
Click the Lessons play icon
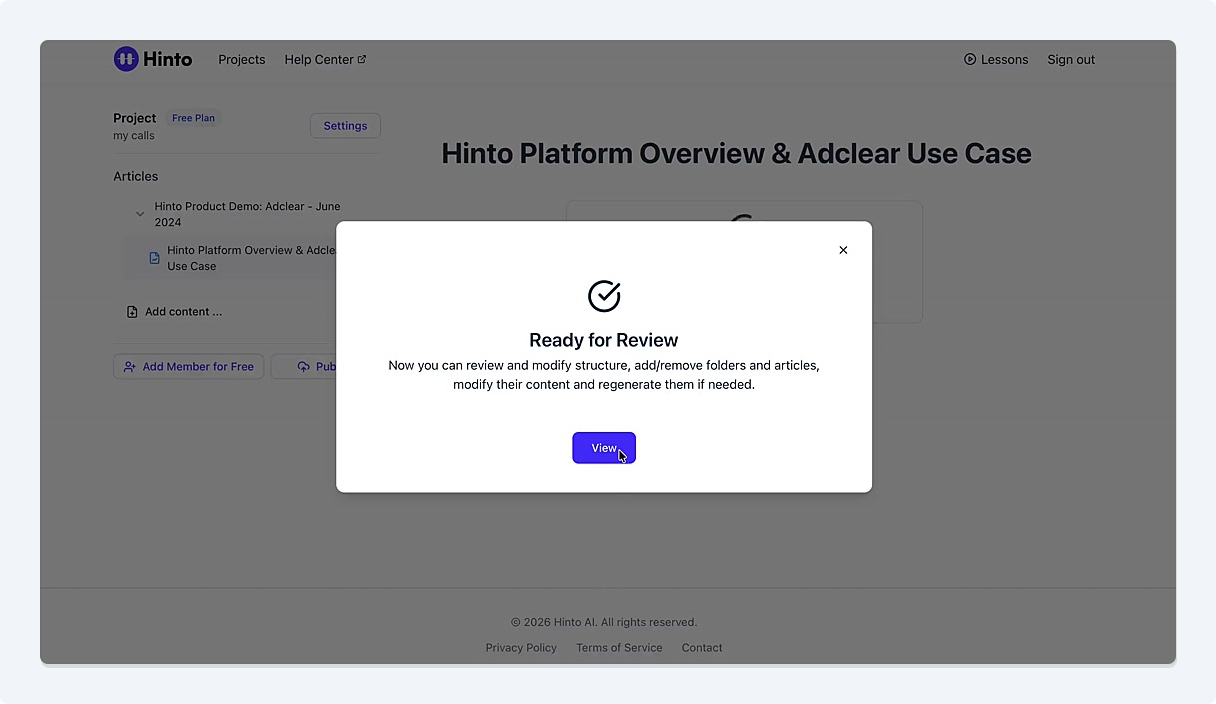pyautogui.click(x=970, y=60)
